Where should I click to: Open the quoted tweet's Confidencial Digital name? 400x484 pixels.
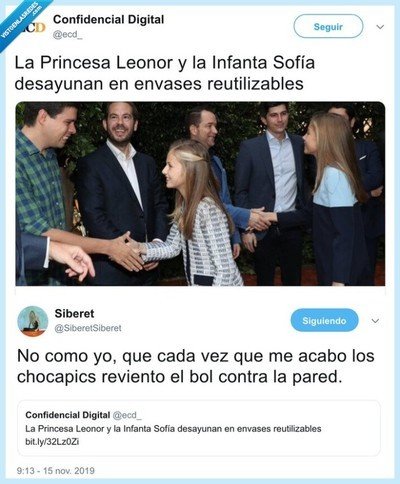[x=68, y=415]
